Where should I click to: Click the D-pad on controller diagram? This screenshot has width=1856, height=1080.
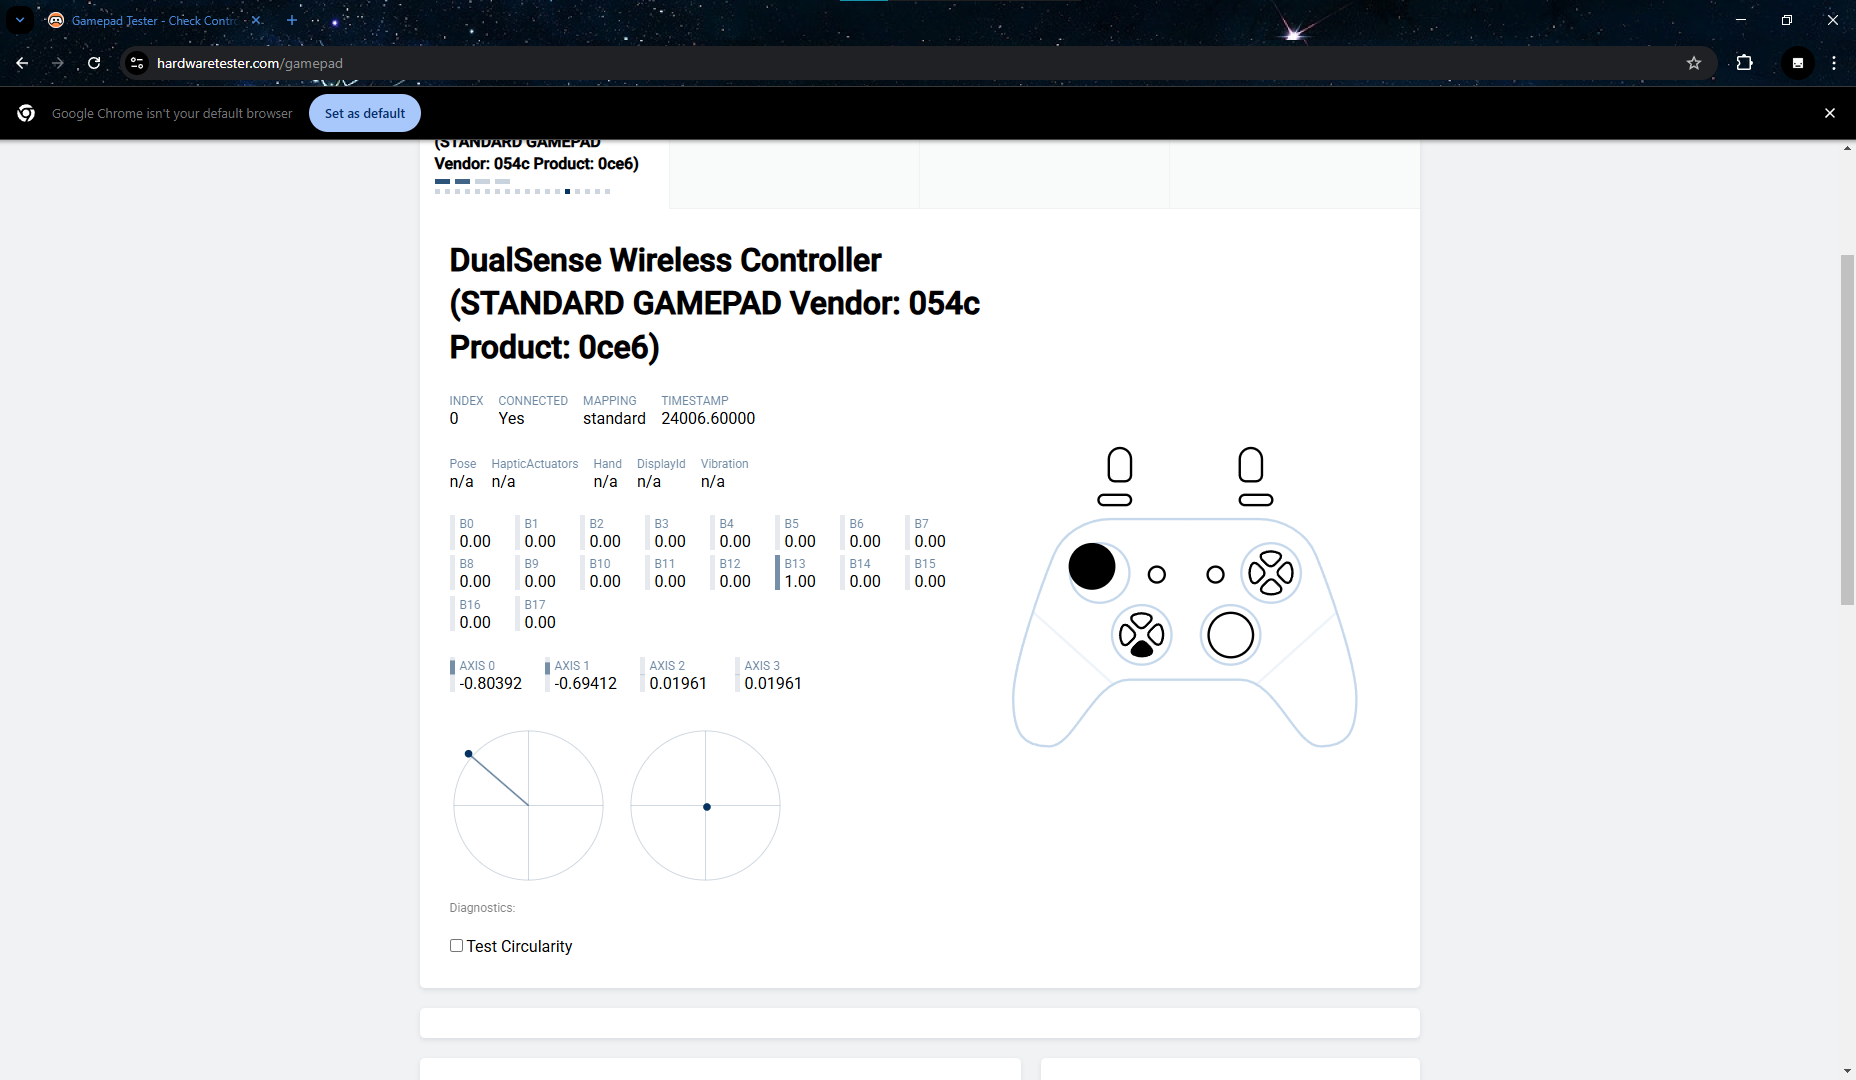coord(1141,635)
